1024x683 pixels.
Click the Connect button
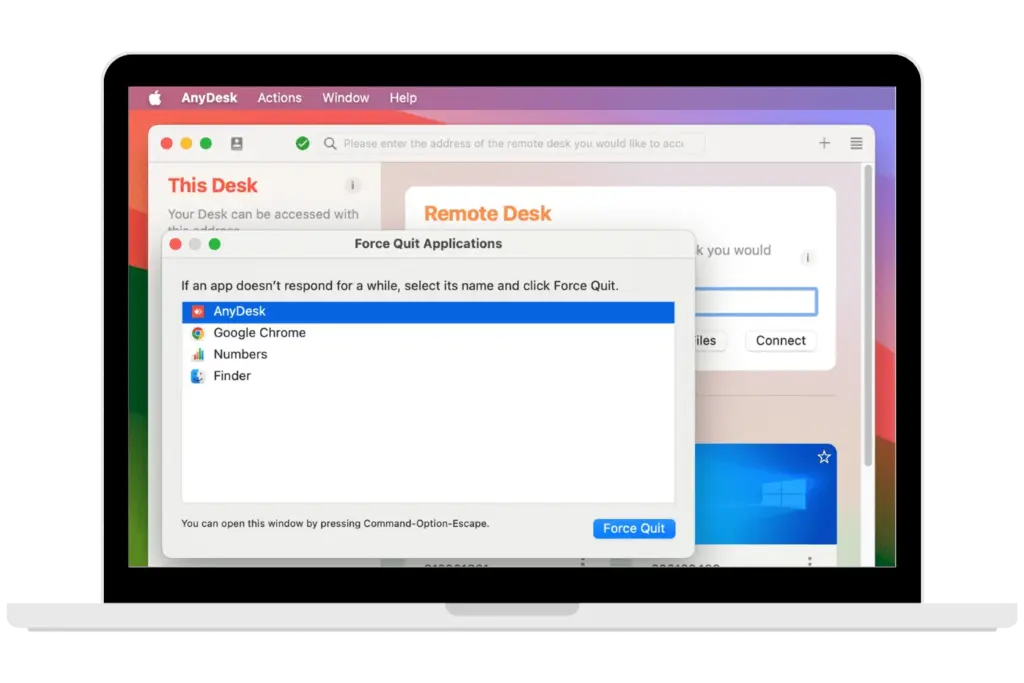[780, 340]
